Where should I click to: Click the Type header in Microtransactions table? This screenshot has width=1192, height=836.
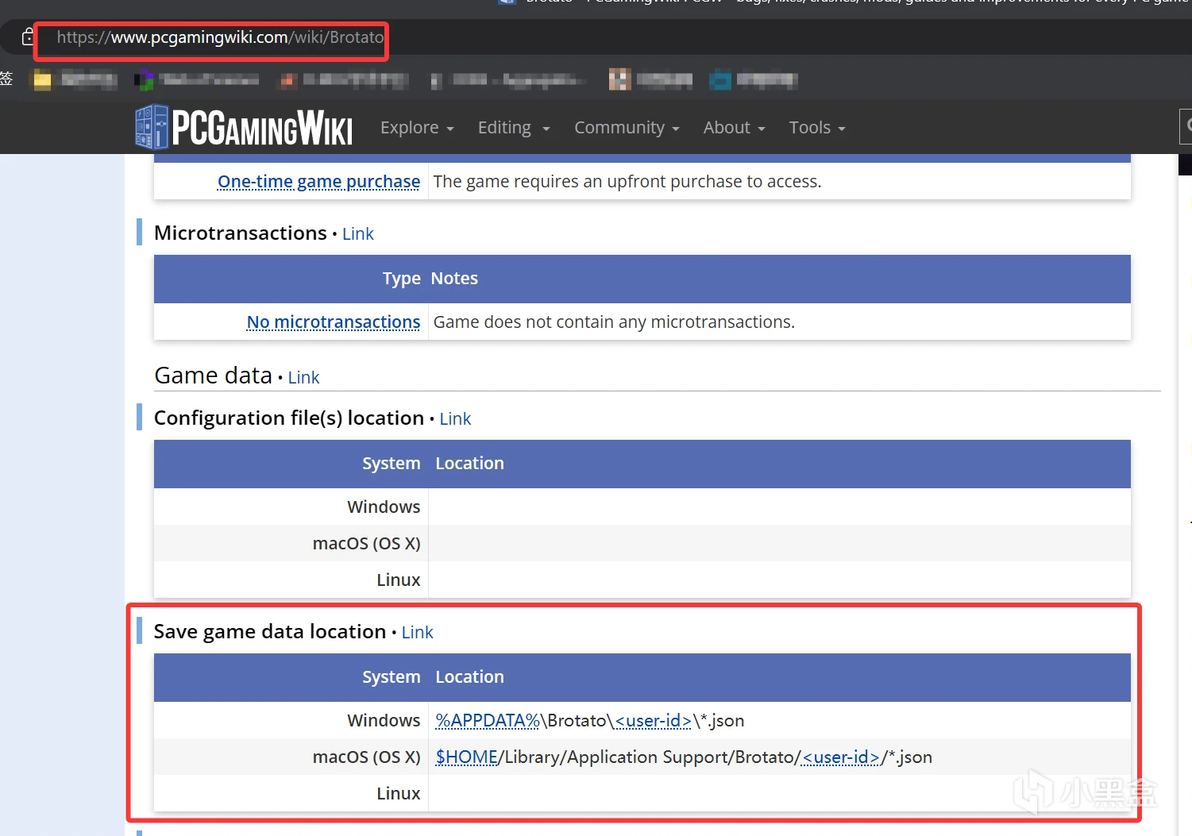tap(401, 279)
